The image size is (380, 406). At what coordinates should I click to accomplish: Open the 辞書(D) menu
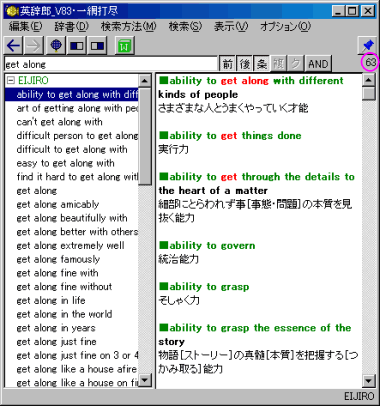click(71, 26)
